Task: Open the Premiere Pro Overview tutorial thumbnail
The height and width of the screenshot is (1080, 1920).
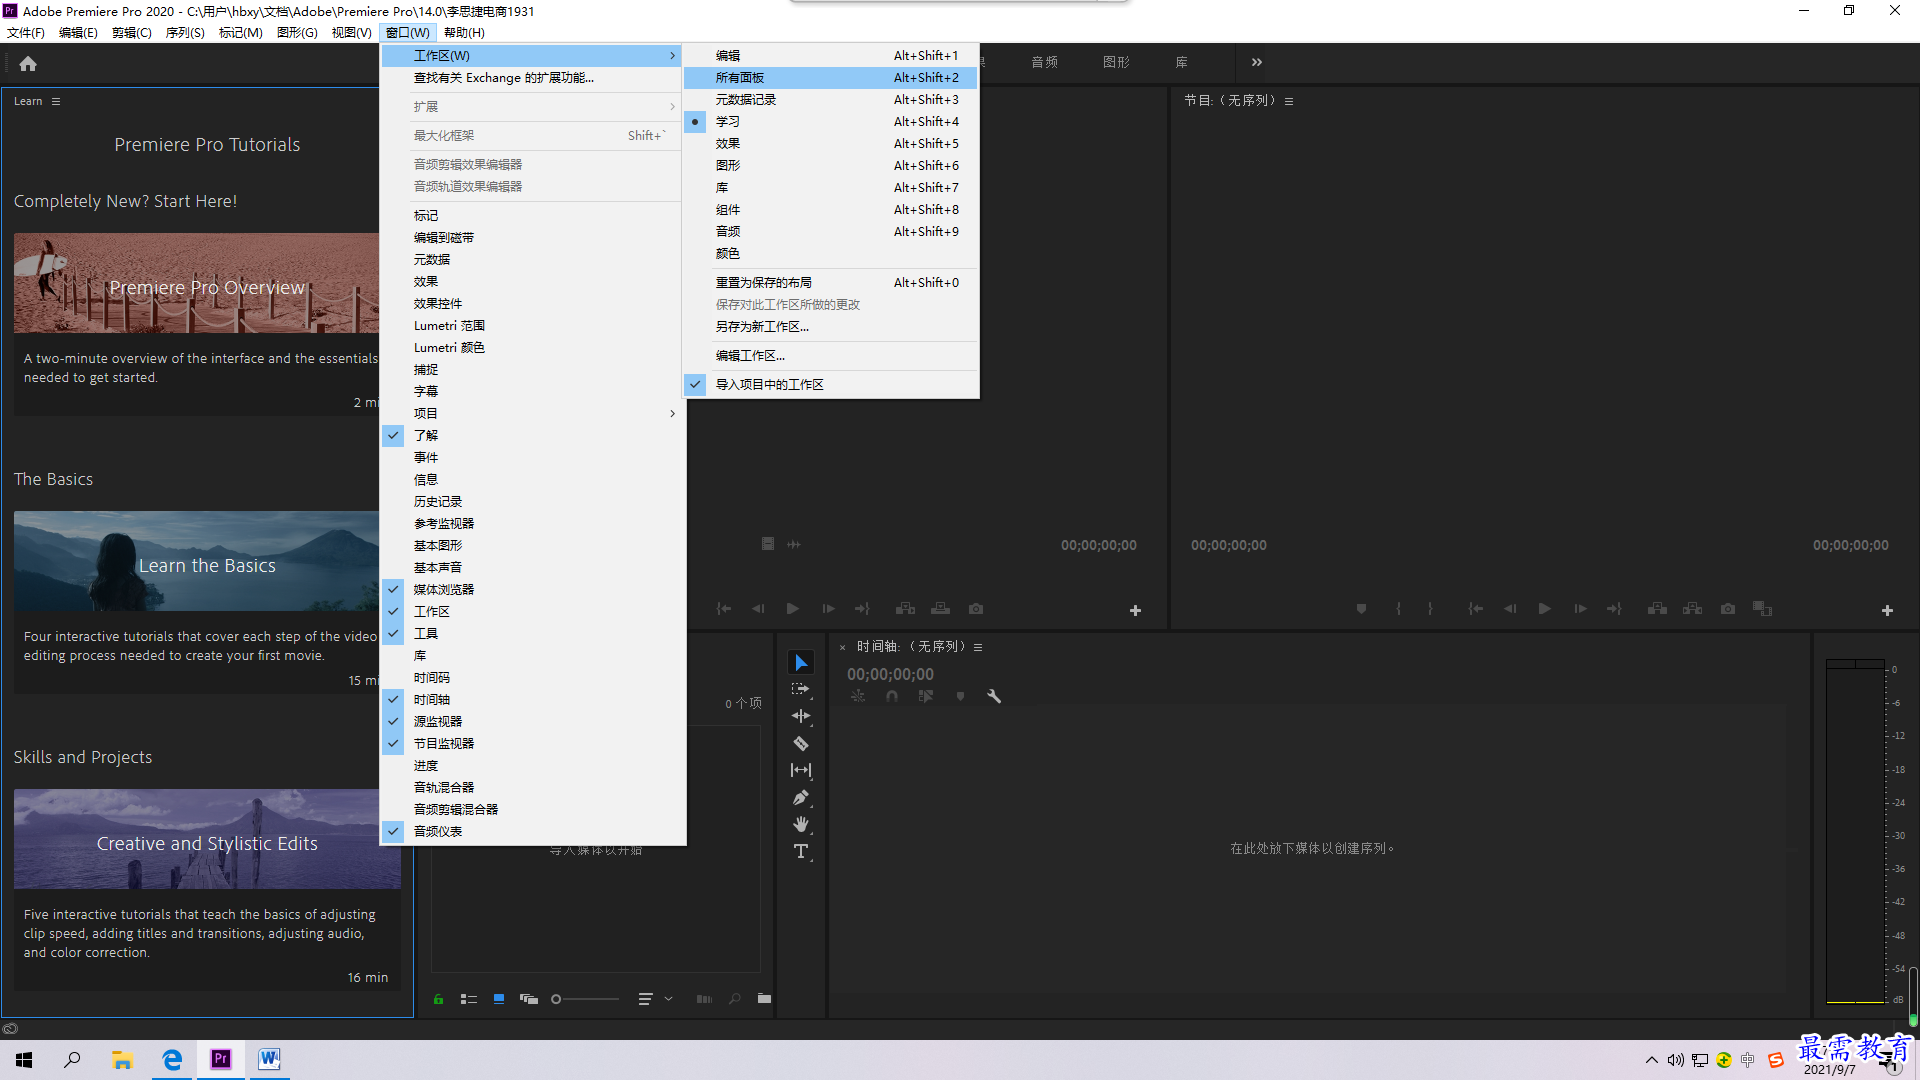Action: click(x=197, y=284)
